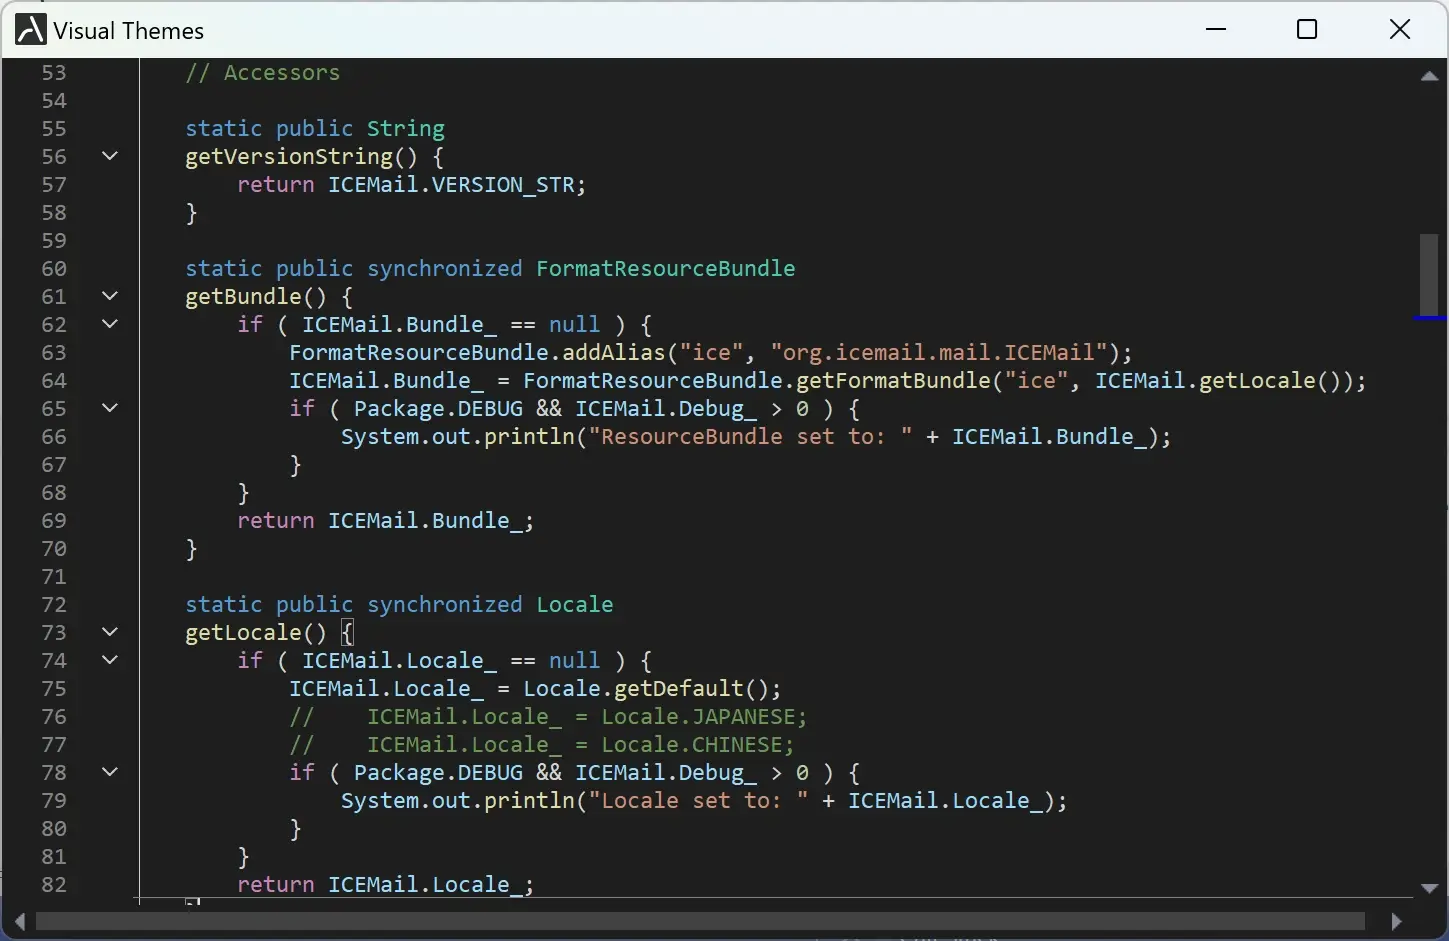1449x941 pixels.
Task: Collapse the getVersionString() method at line 56
Action: click(110, 156)
